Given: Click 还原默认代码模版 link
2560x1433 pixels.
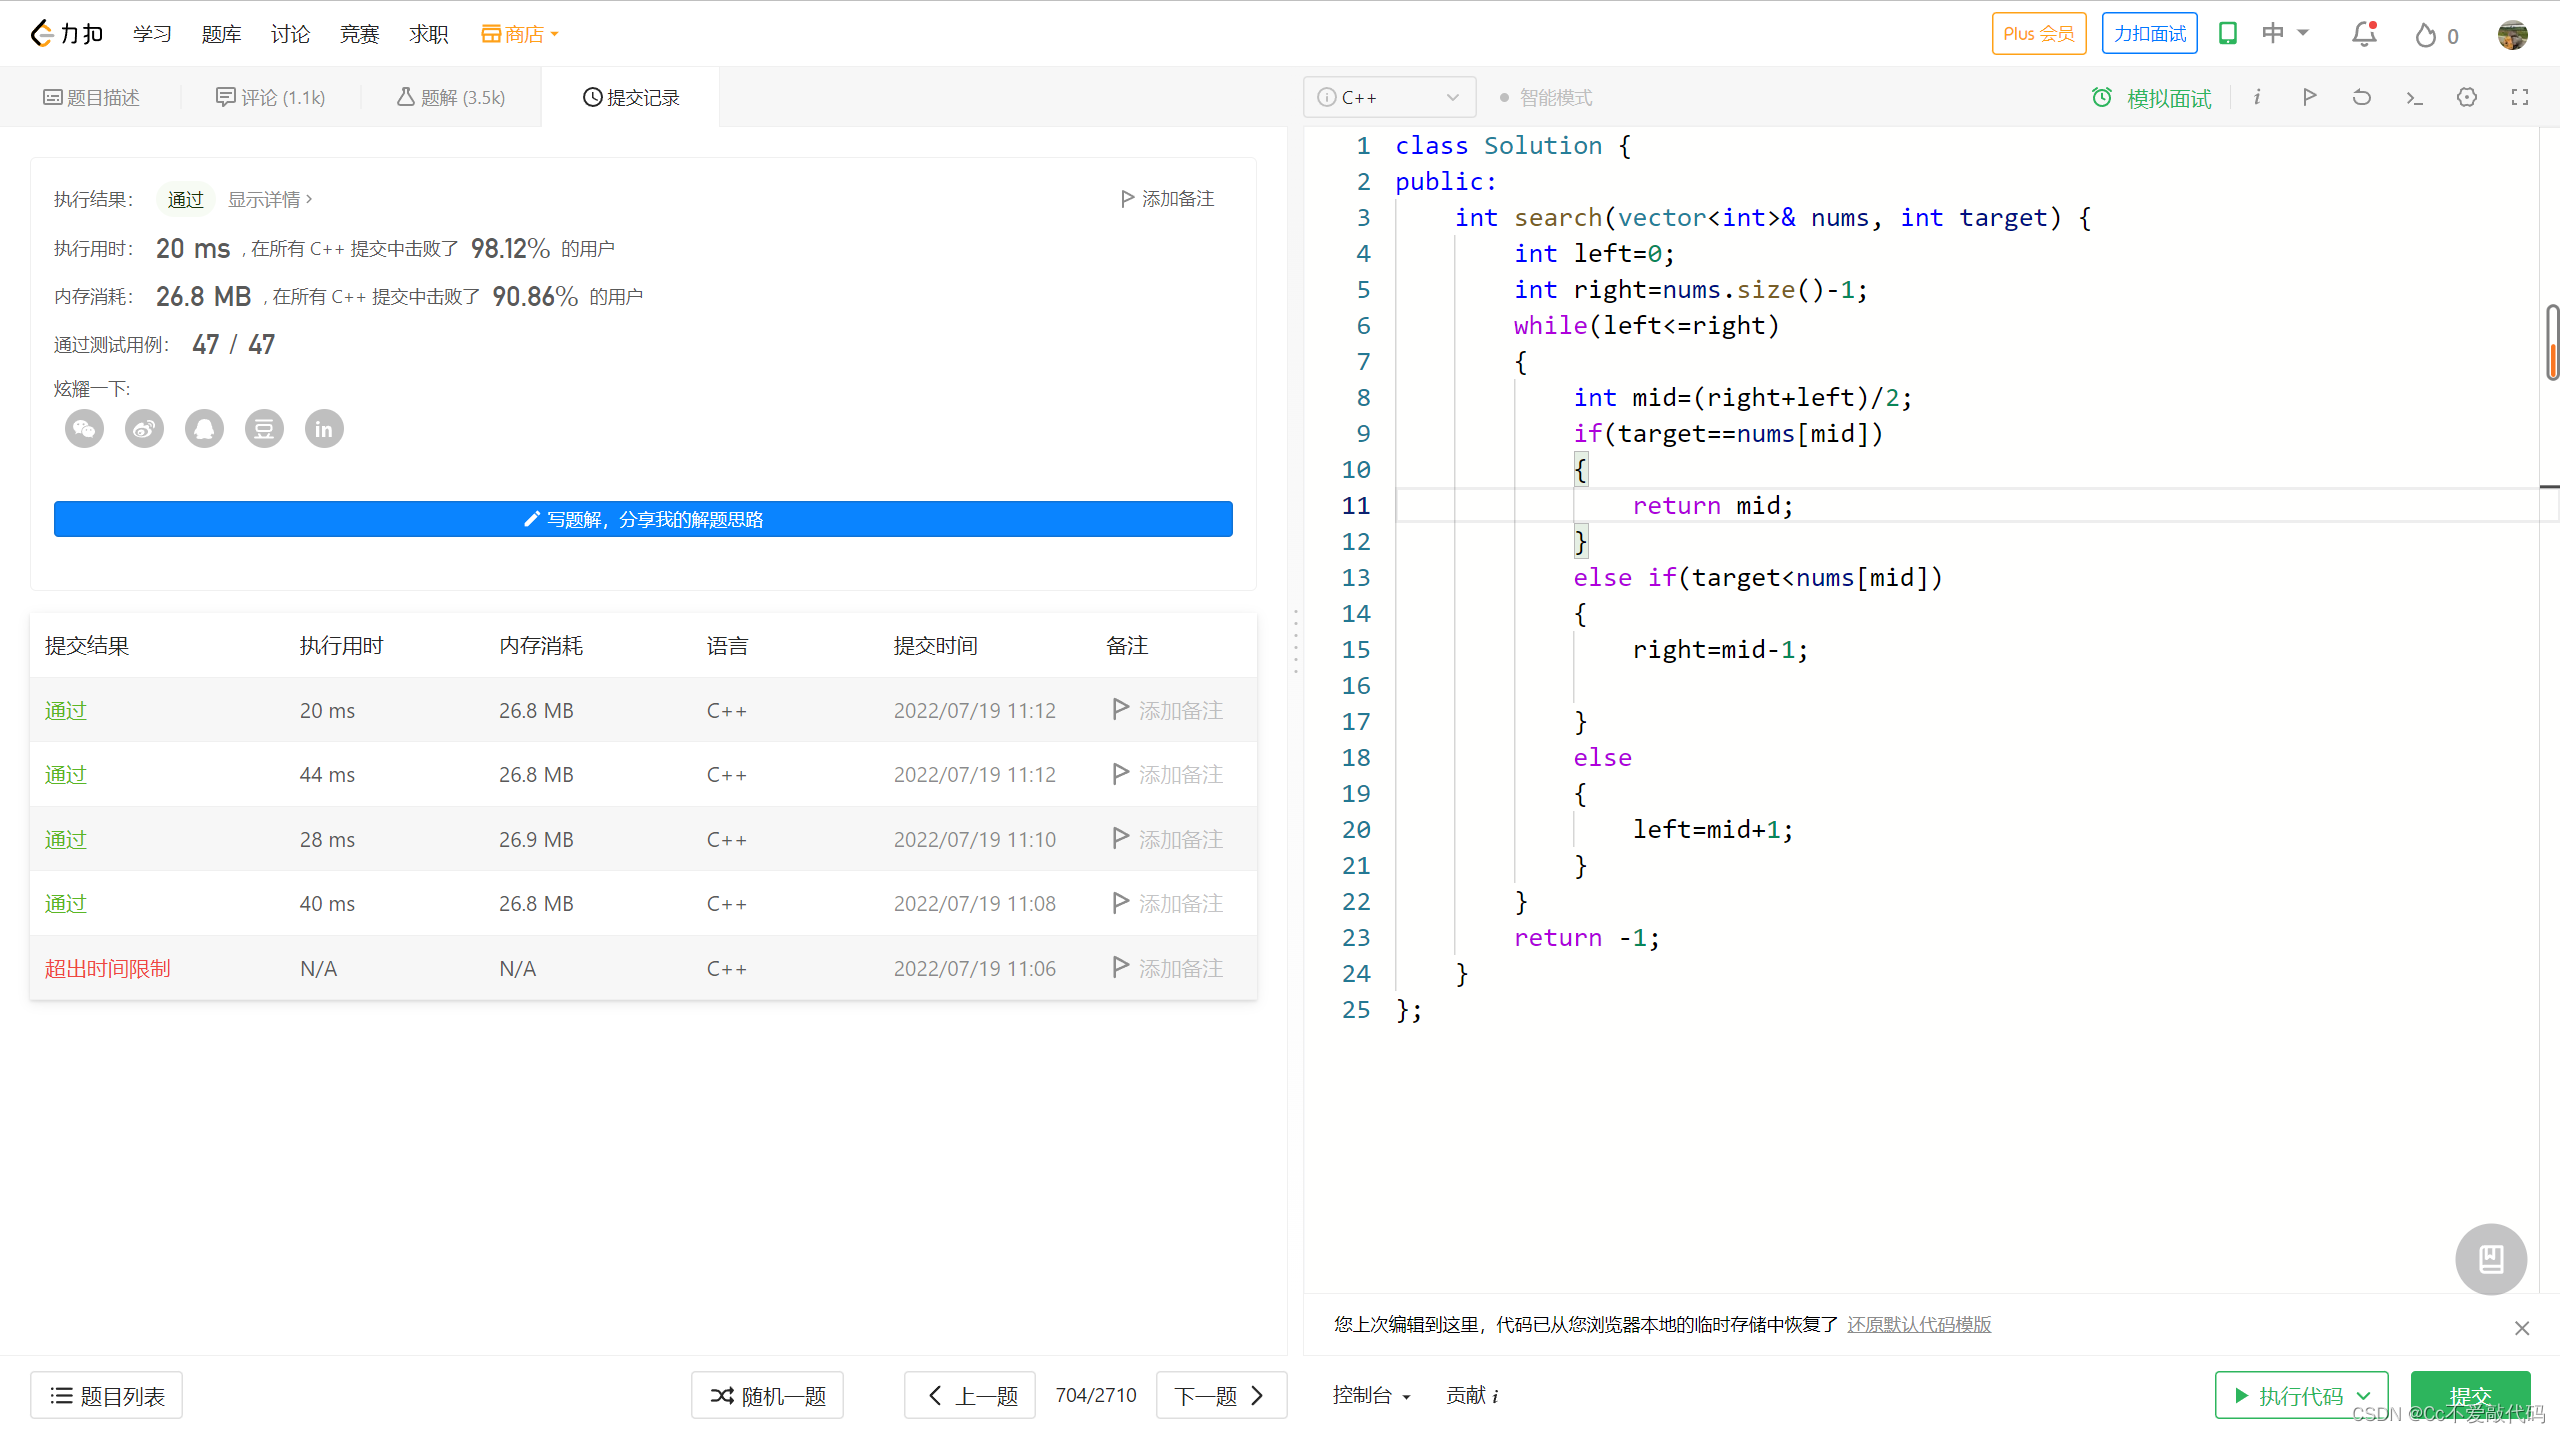Looking at the screenshot, I should (1918, 1324).
